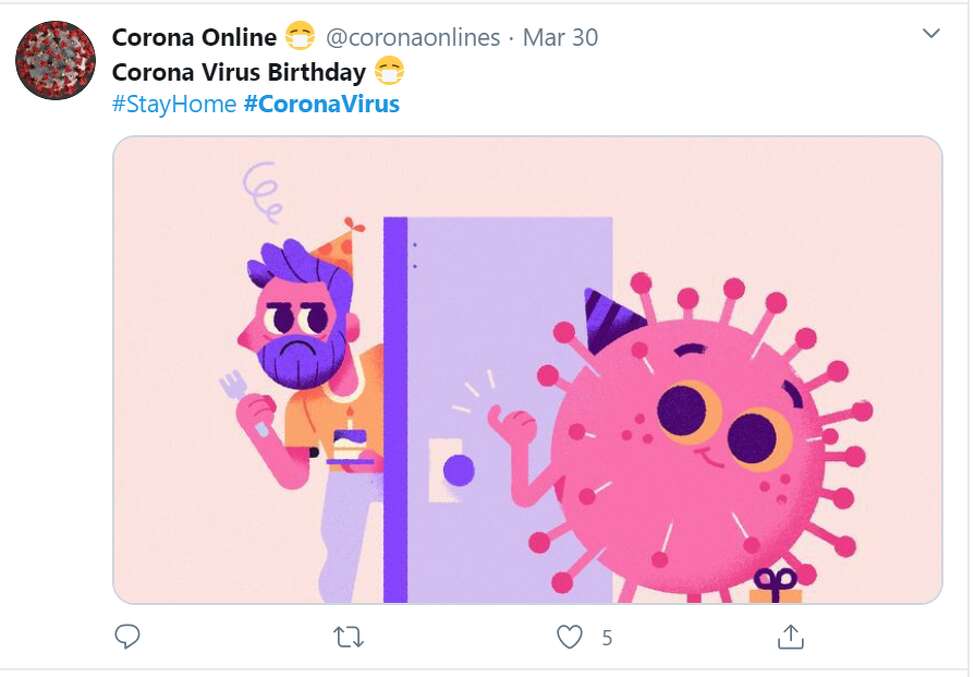The height and width of the screenshot is (677, 975).
Task: Click the face-with-mask emoji in the tweet text
Action: pyautogui.click(x=389, y=71)
